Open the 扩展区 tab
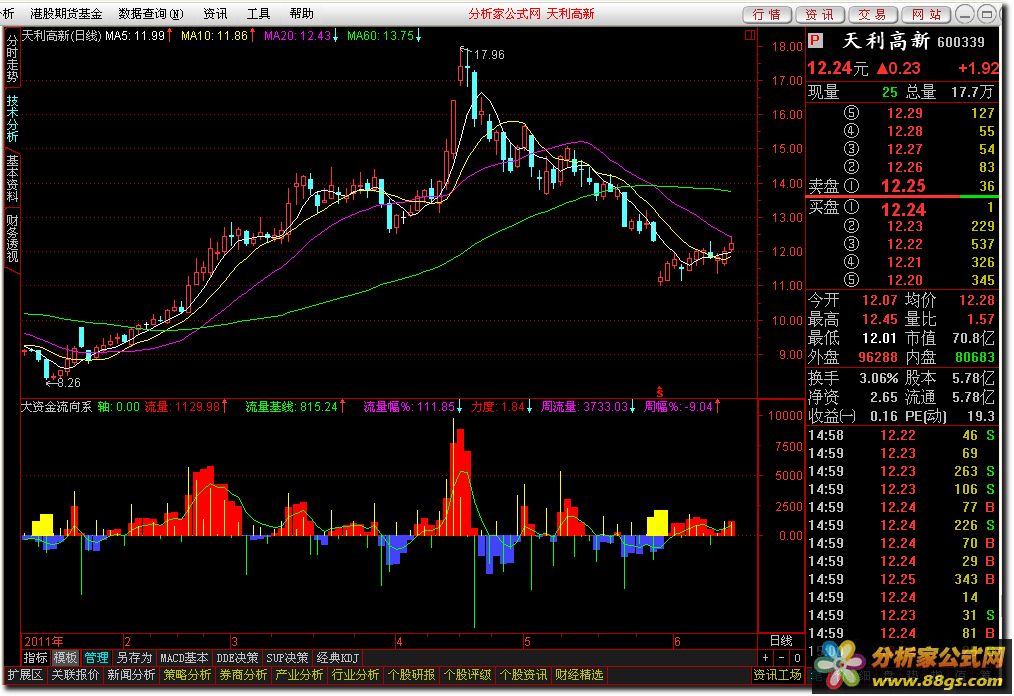Screen dimensions: 1014x696 [25, 675]
